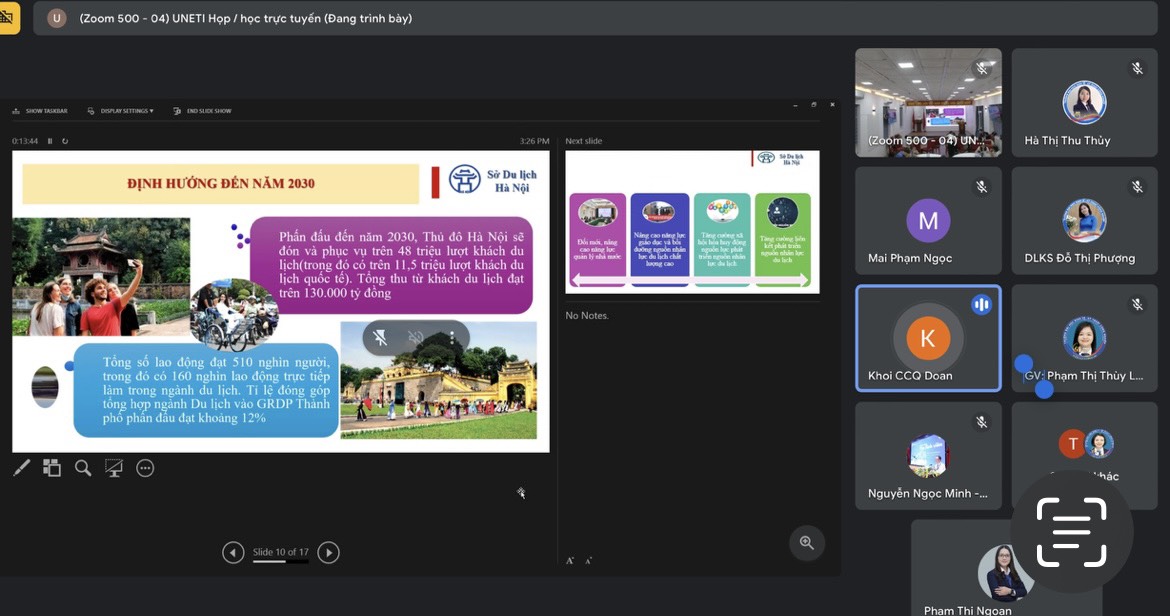Screen dimensions: 1170x616
Task: Go to the next slide
Action: coord(328,552)
